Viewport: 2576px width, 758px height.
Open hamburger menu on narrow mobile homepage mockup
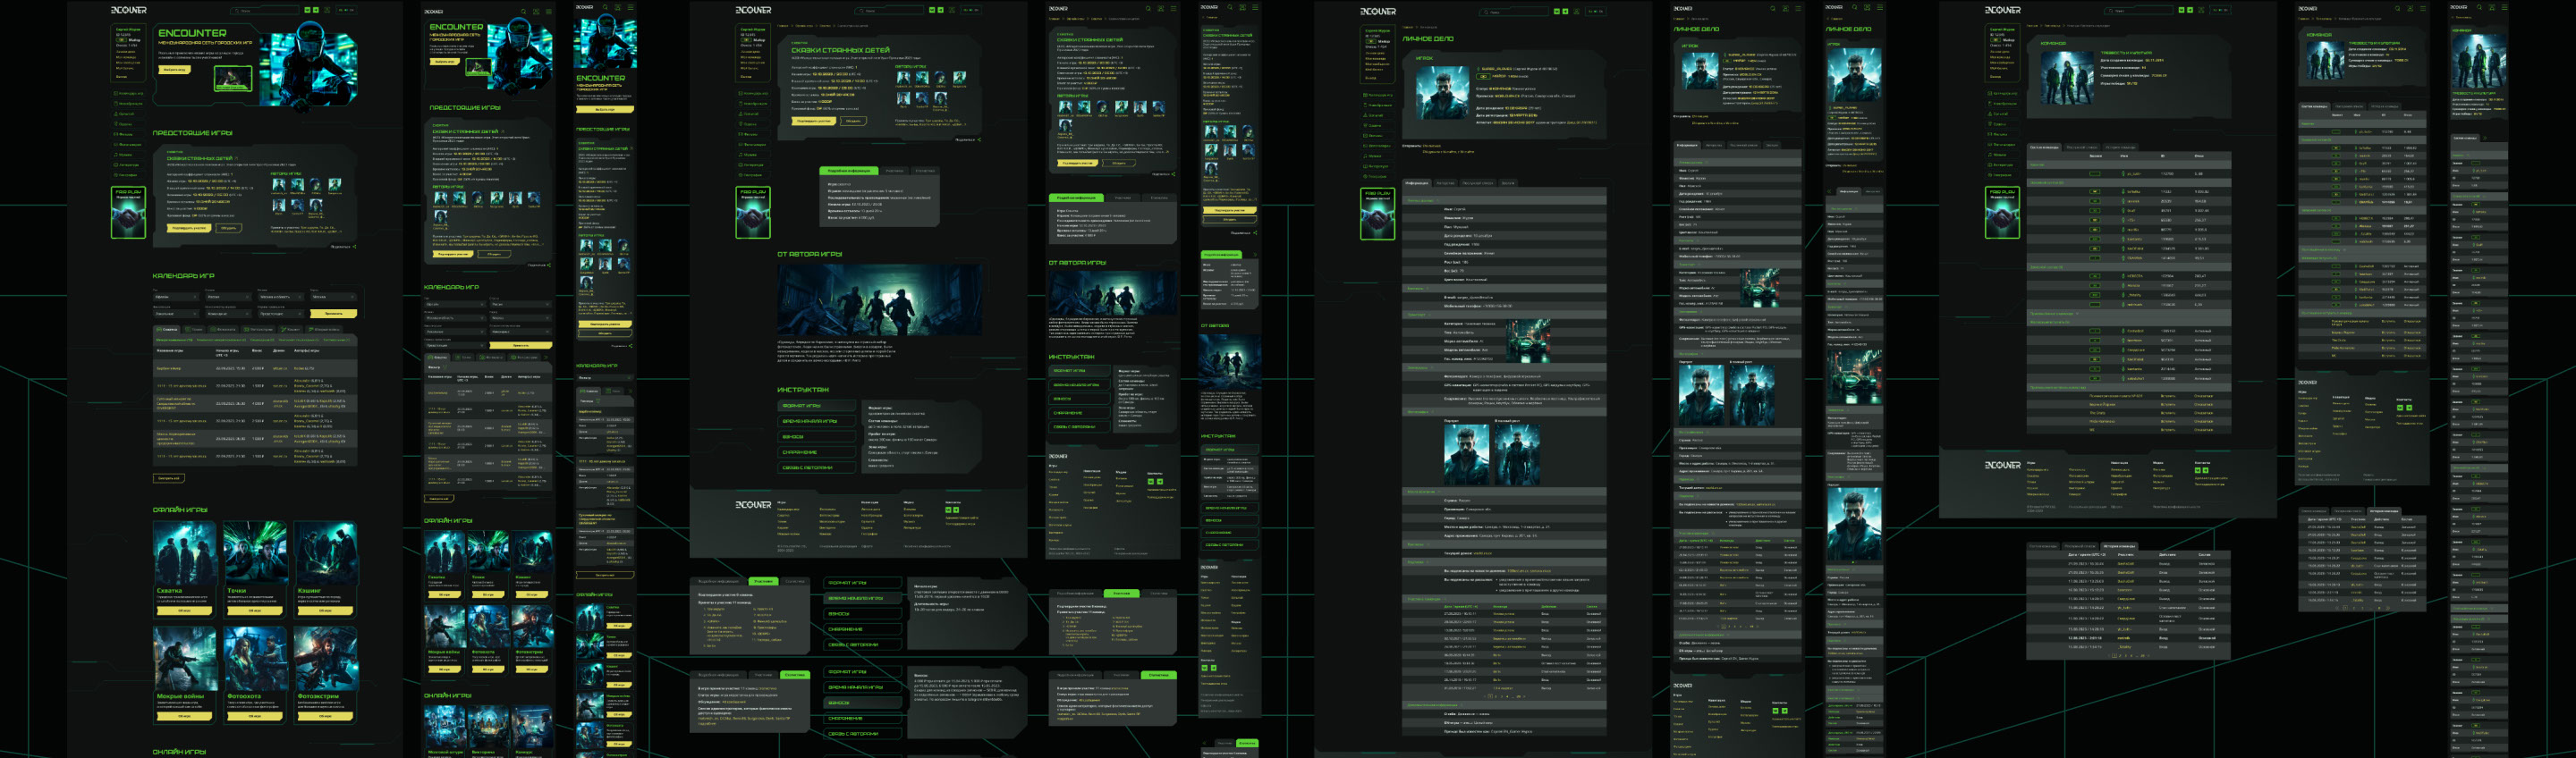(x=630, y=7)
